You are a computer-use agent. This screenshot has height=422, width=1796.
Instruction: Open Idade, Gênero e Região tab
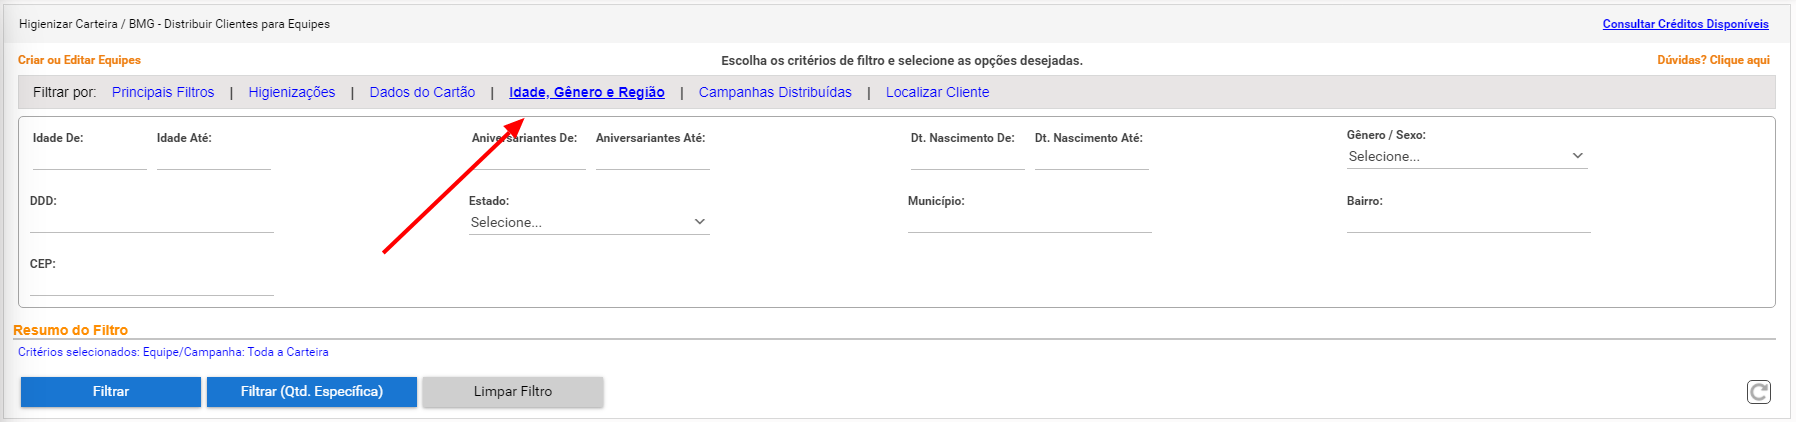587,92
